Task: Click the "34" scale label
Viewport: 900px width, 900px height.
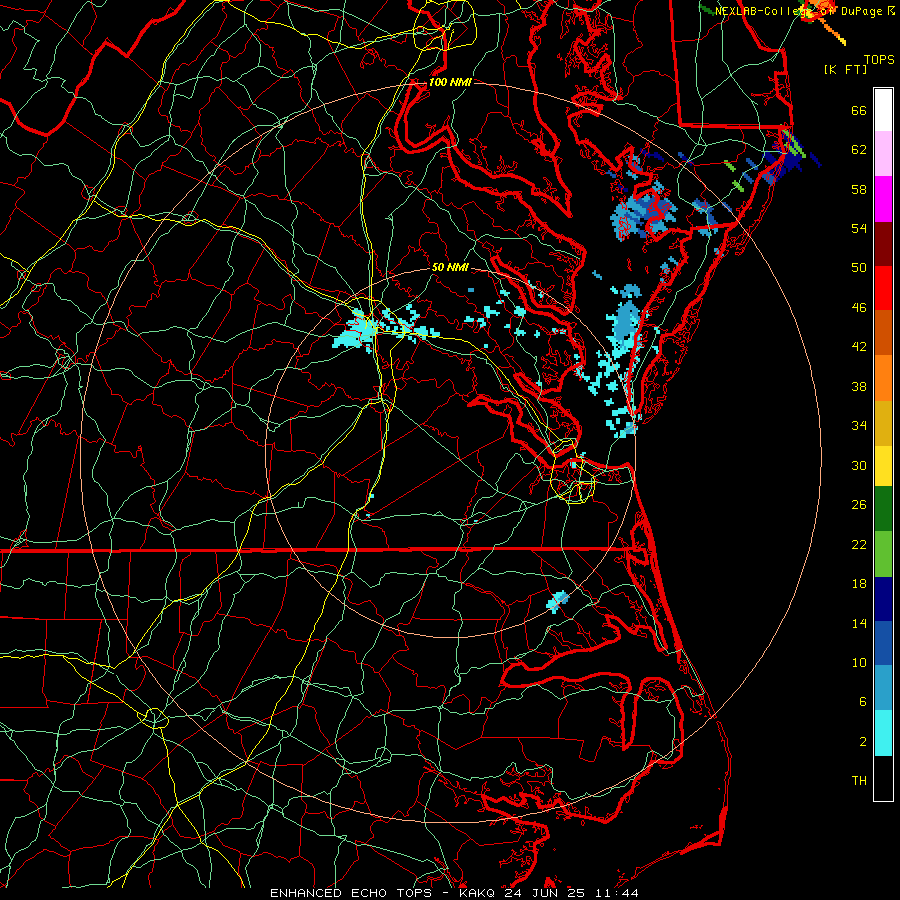Action: tap(859, 426)
